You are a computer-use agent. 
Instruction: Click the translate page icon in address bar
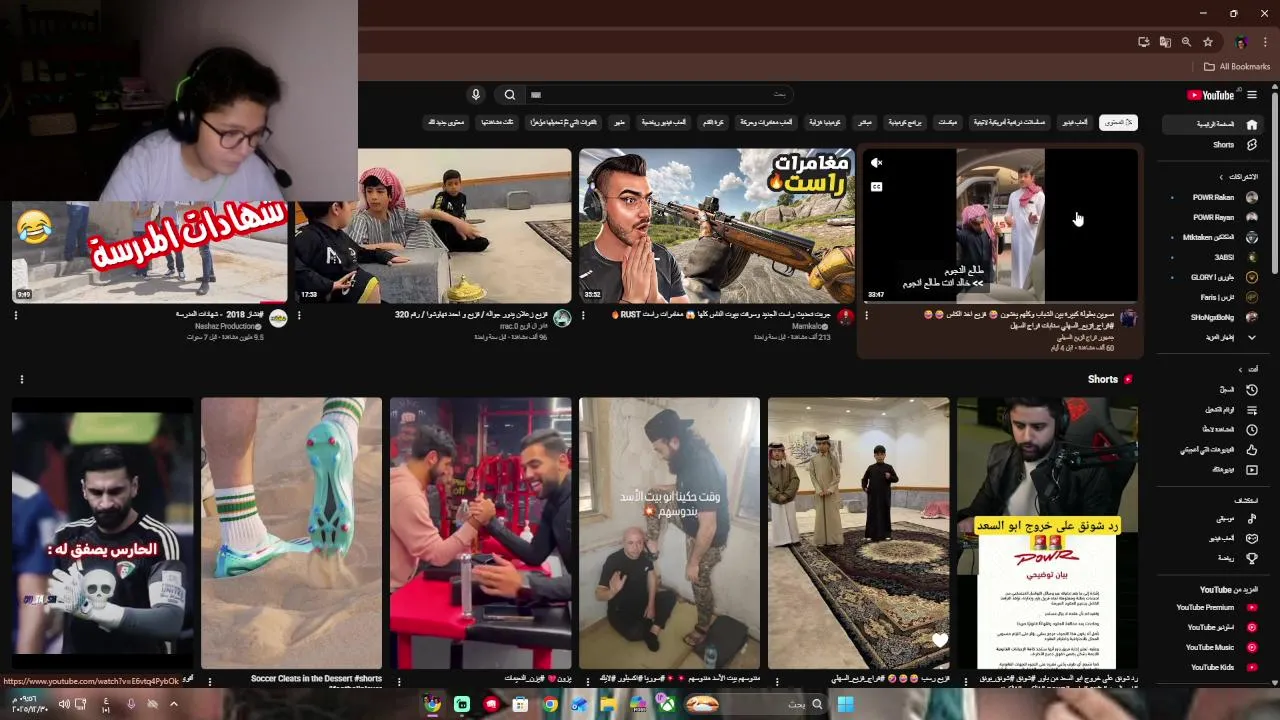tap(1165, 42)
